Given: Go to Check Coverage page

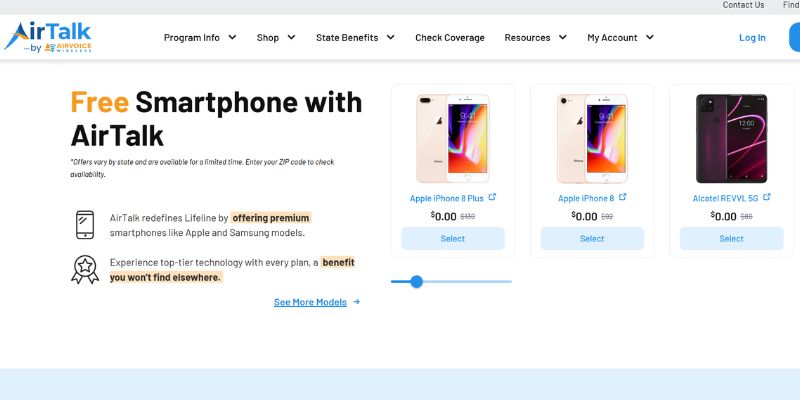Looking at the screenshot, I should pyautogui.click(x=450, y=38).
